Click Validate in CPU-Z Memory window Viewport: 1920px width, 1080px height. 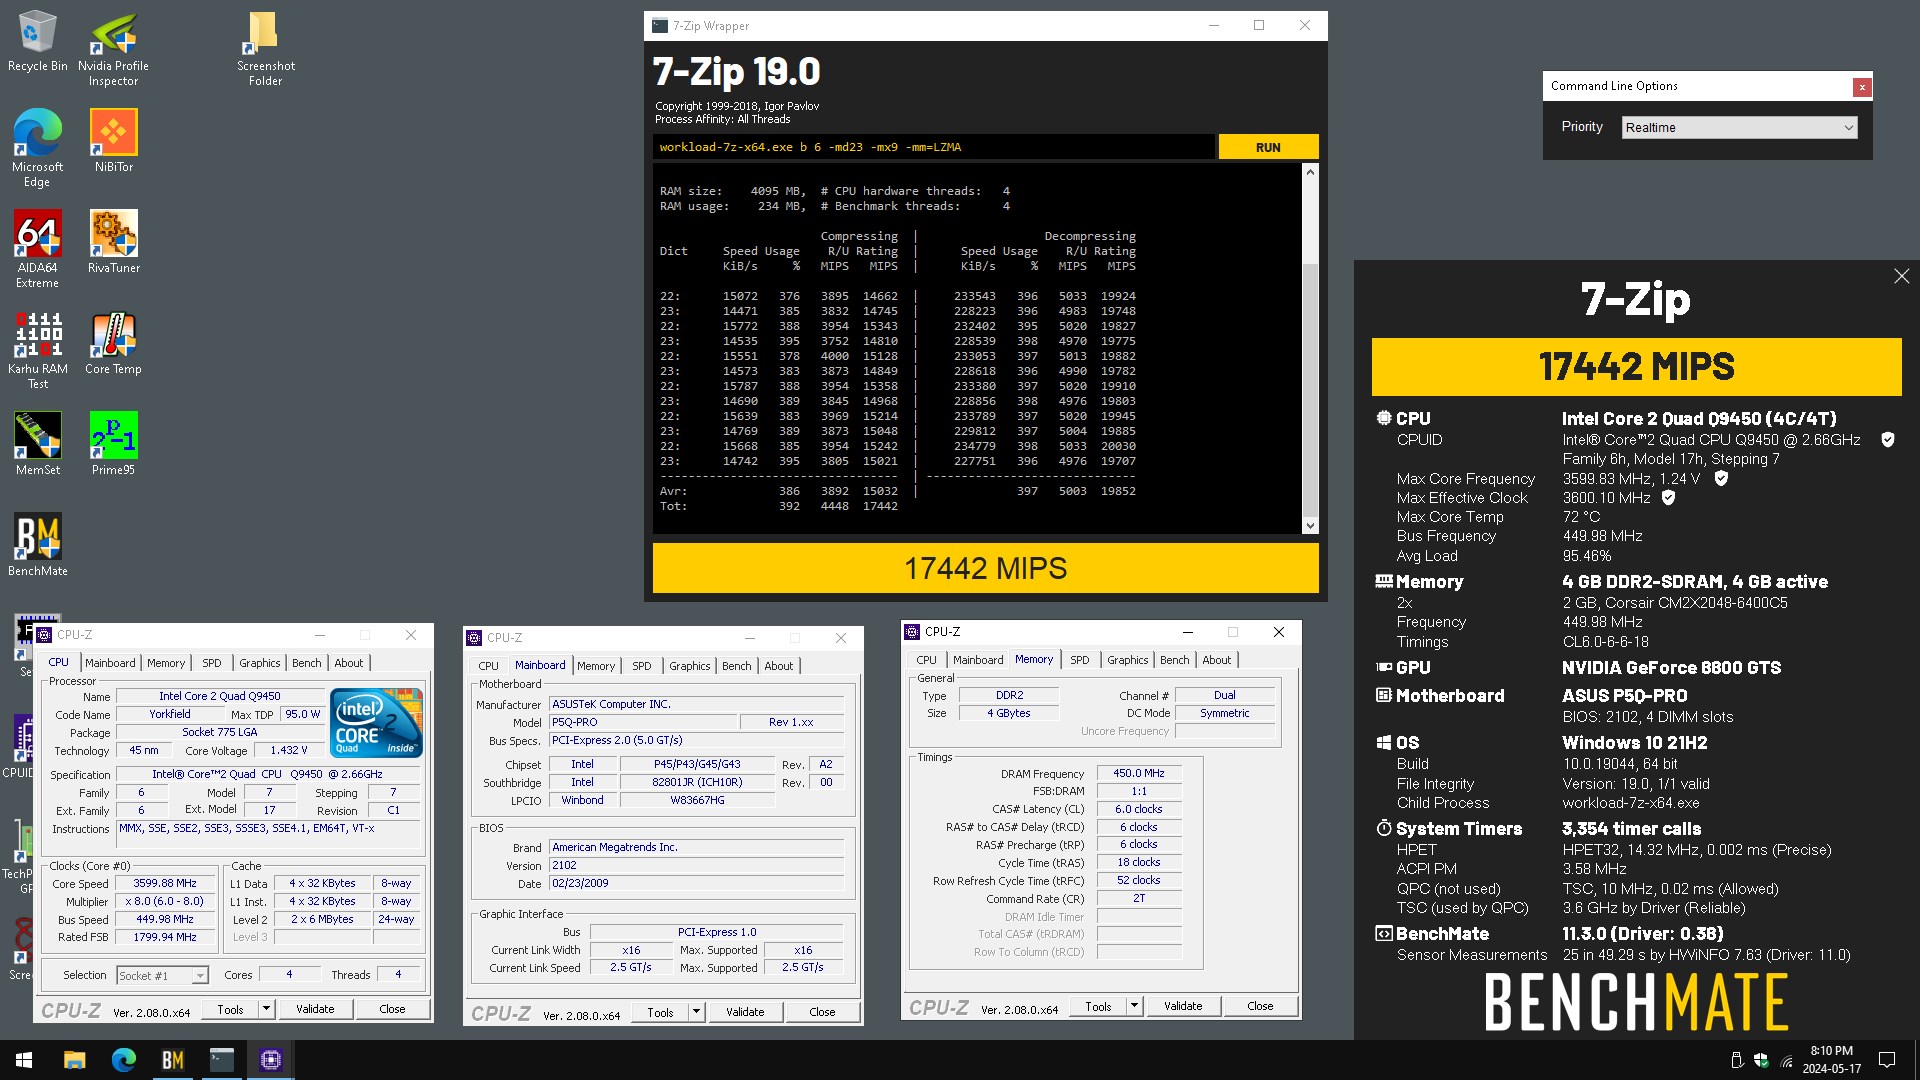click(x=1183, y=1006)
